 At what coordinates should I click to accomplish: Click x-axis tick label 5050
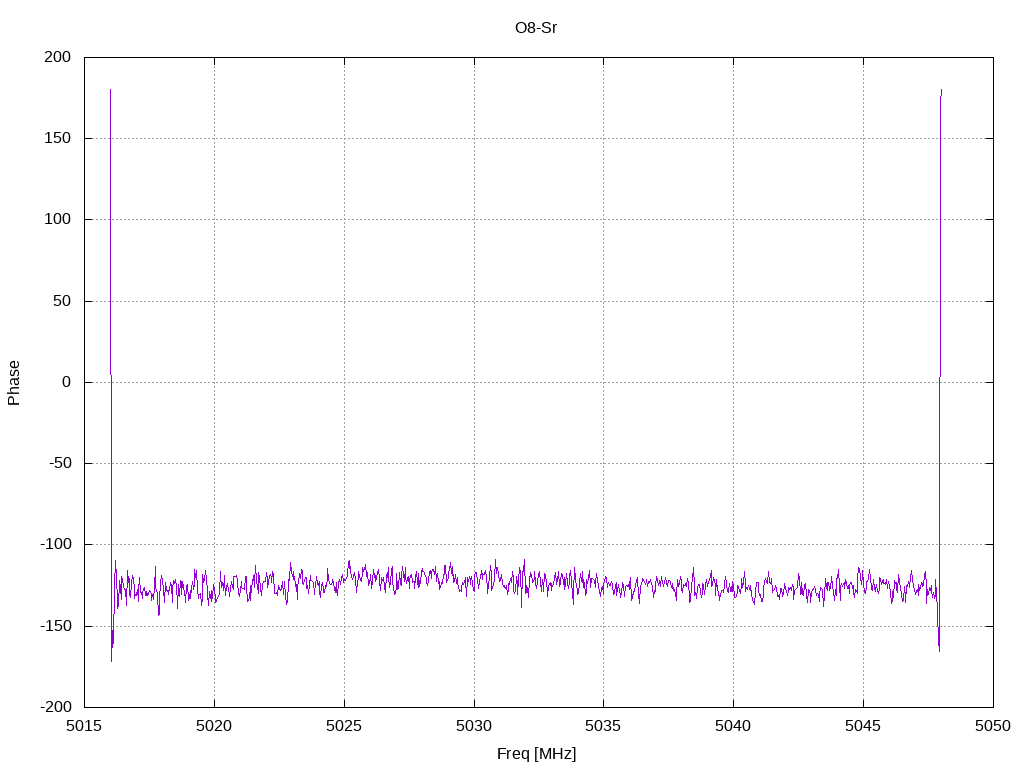[x=993, y=726]
